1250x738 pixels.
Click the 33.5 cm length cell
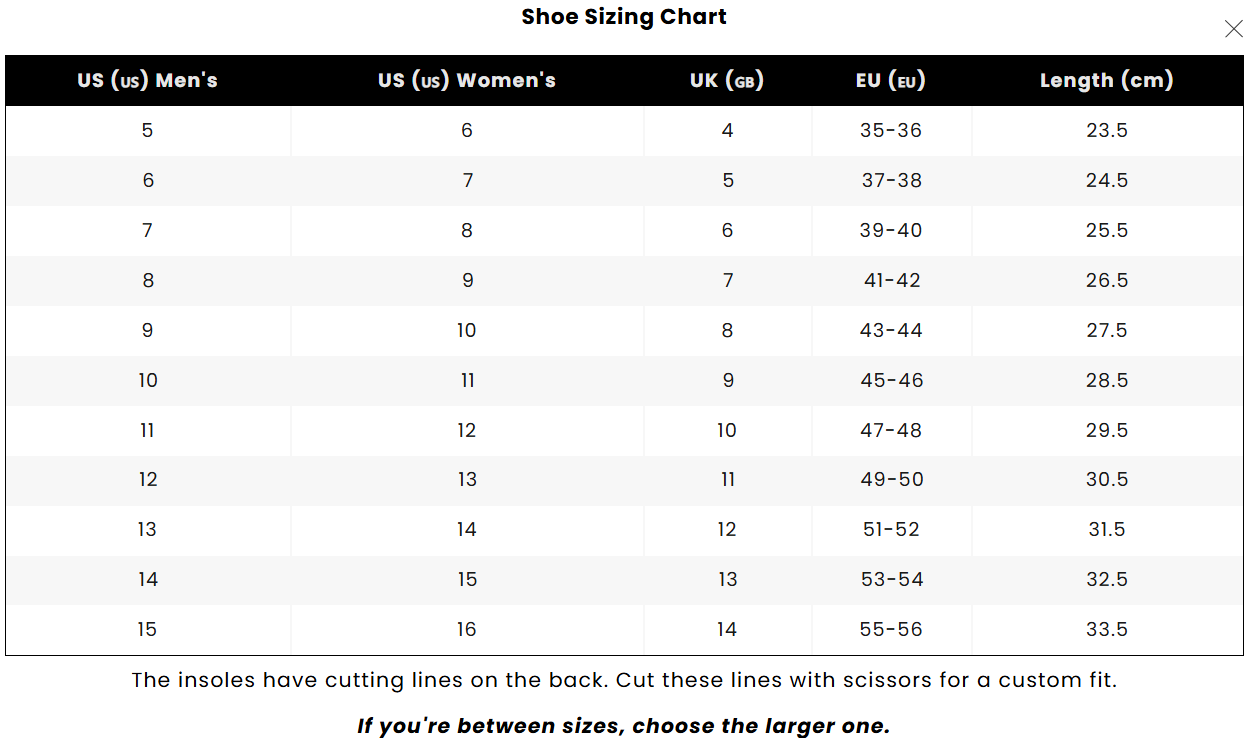(x=1107, y=629)
